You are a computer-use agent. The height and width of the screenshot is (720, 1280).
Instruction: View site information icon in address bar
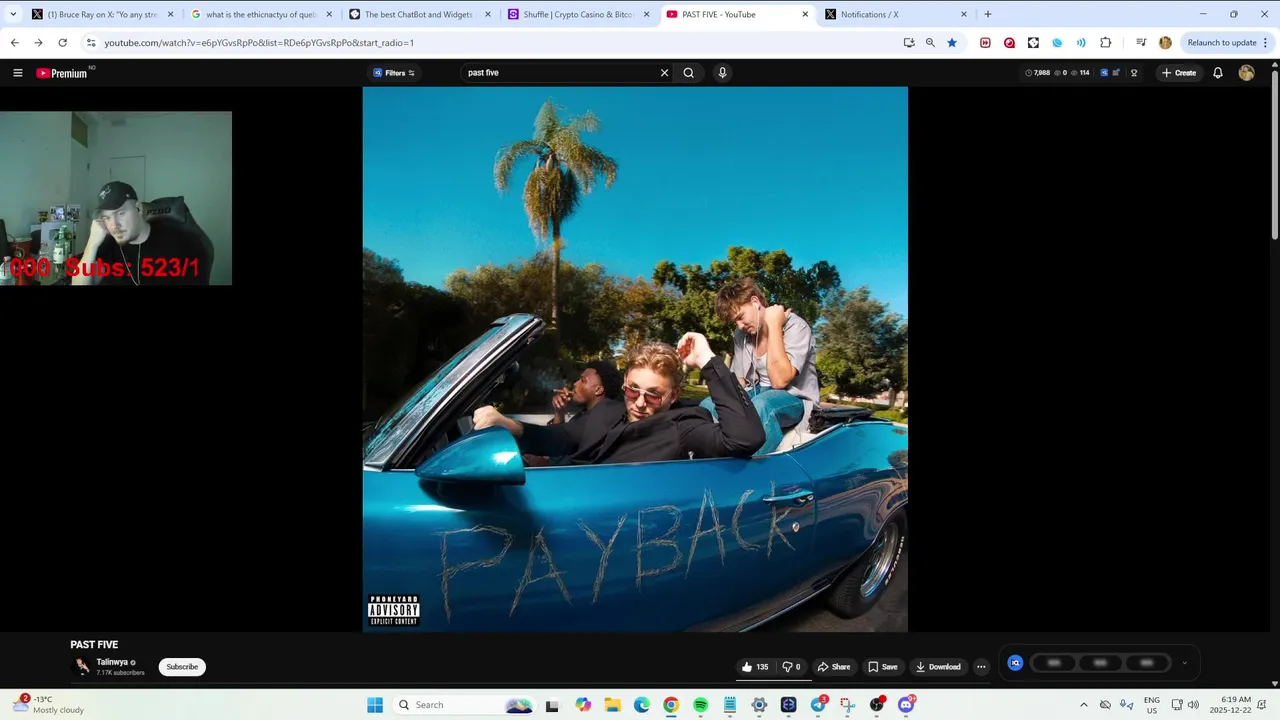pyautogui.click(x=91, y=43)
